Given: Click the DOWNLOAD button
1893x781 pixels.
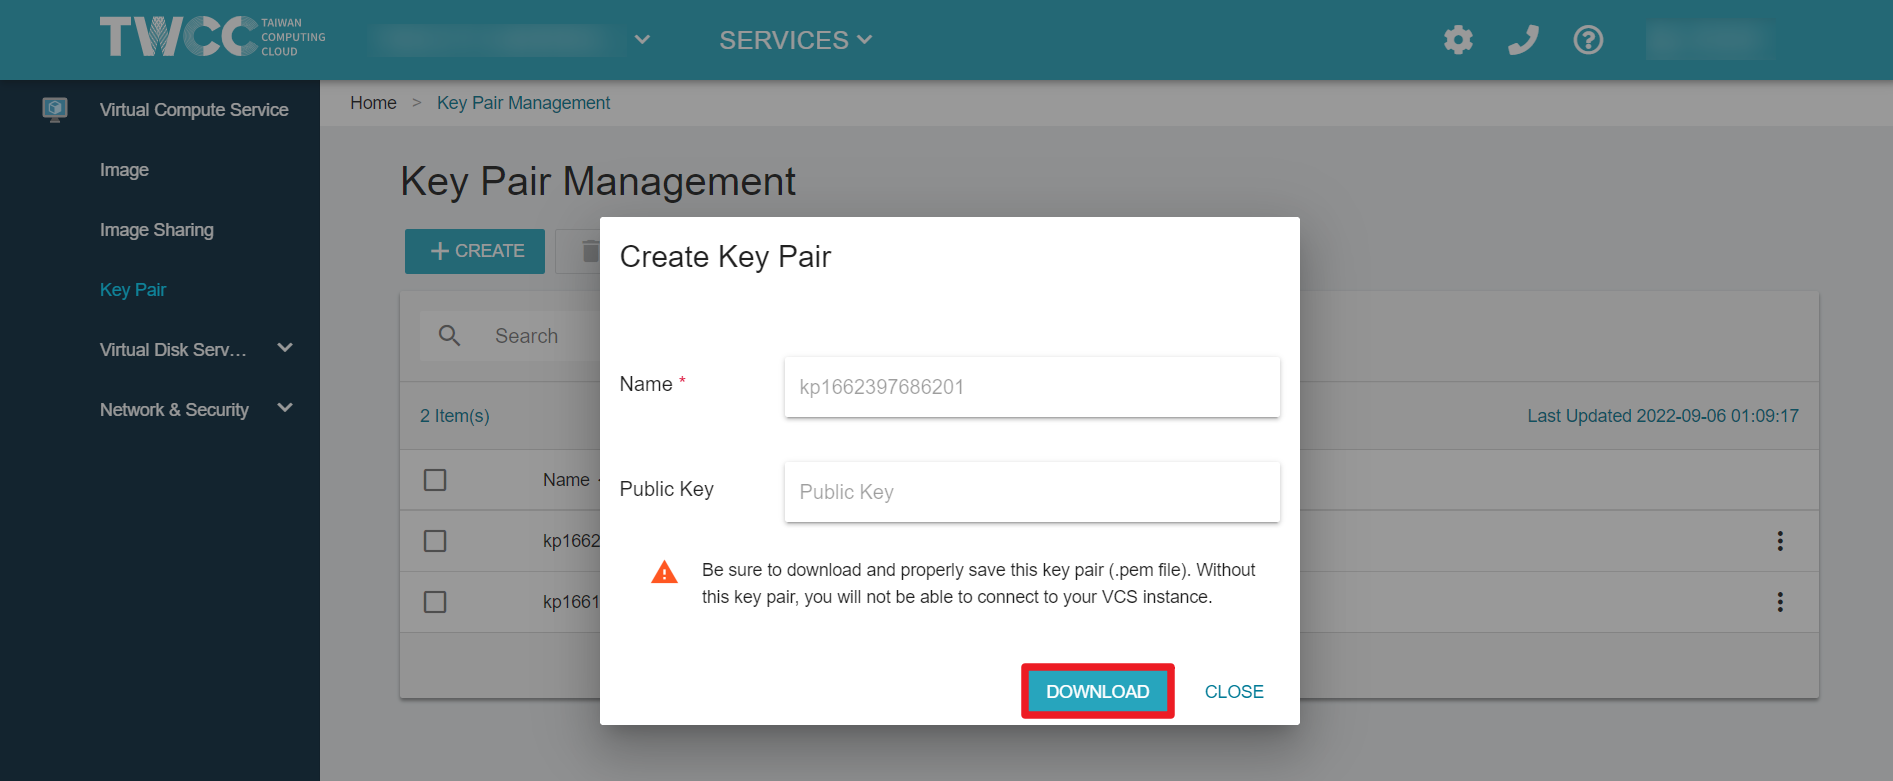Looking at the screenshot, I should coord(1097,691).
